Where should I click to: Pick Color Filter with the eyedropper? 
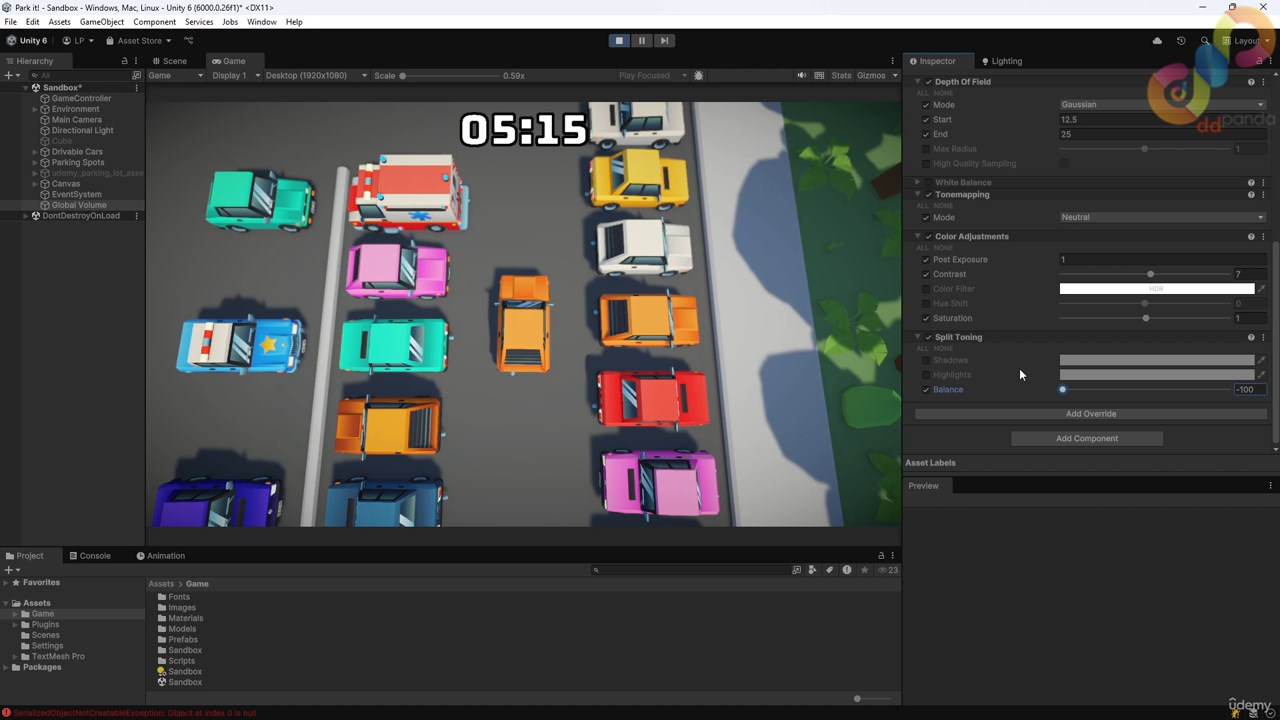1262,289
